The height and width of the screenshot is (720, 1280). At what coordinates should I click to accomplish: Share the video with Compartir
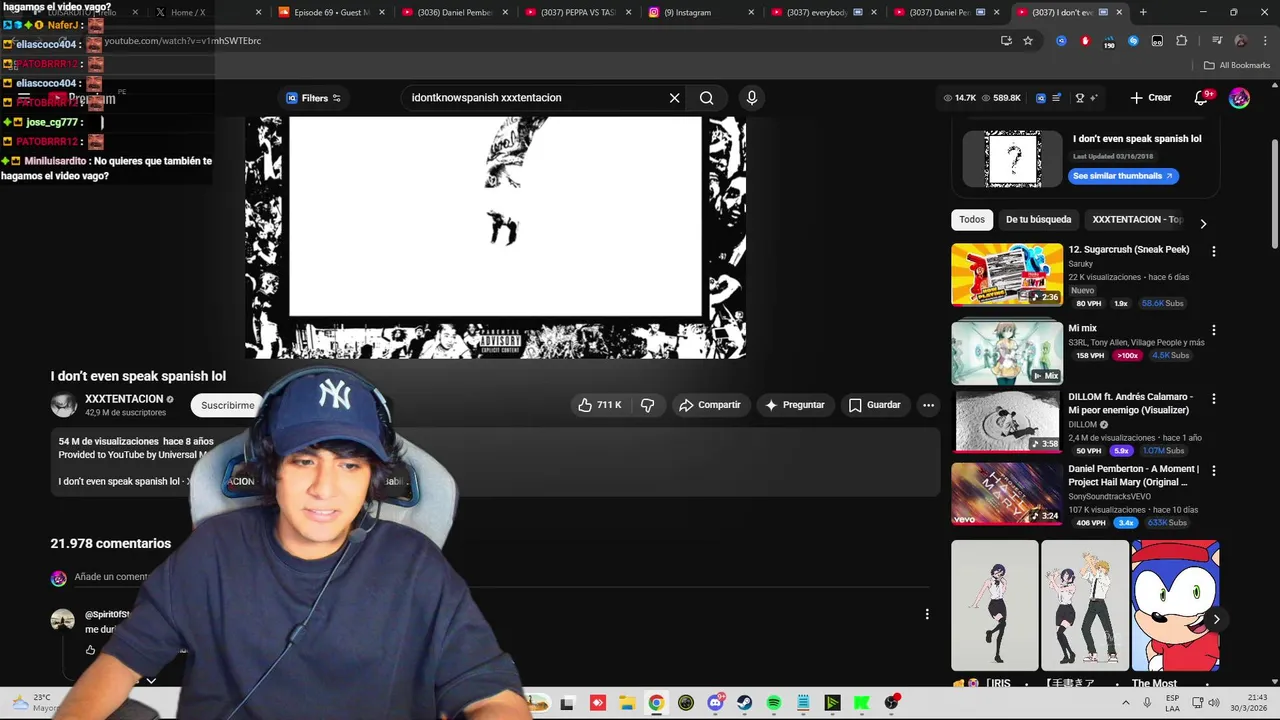coord(710,405)
